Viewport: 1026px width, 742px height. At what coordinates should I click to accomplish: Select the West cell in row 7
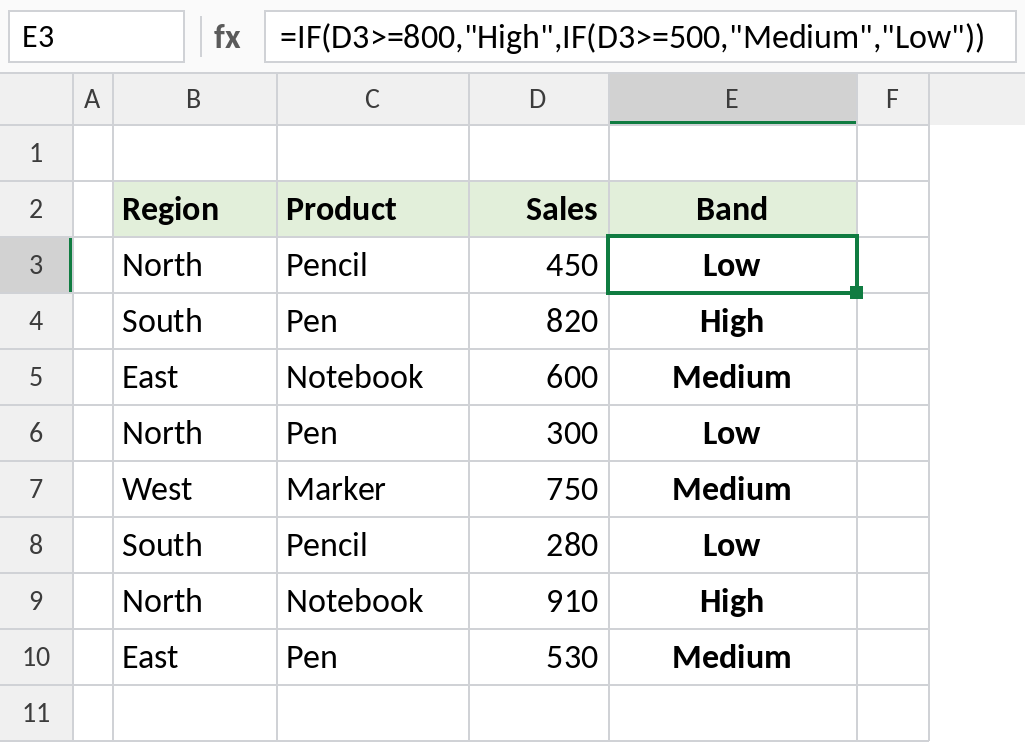(x=195, y=489)
